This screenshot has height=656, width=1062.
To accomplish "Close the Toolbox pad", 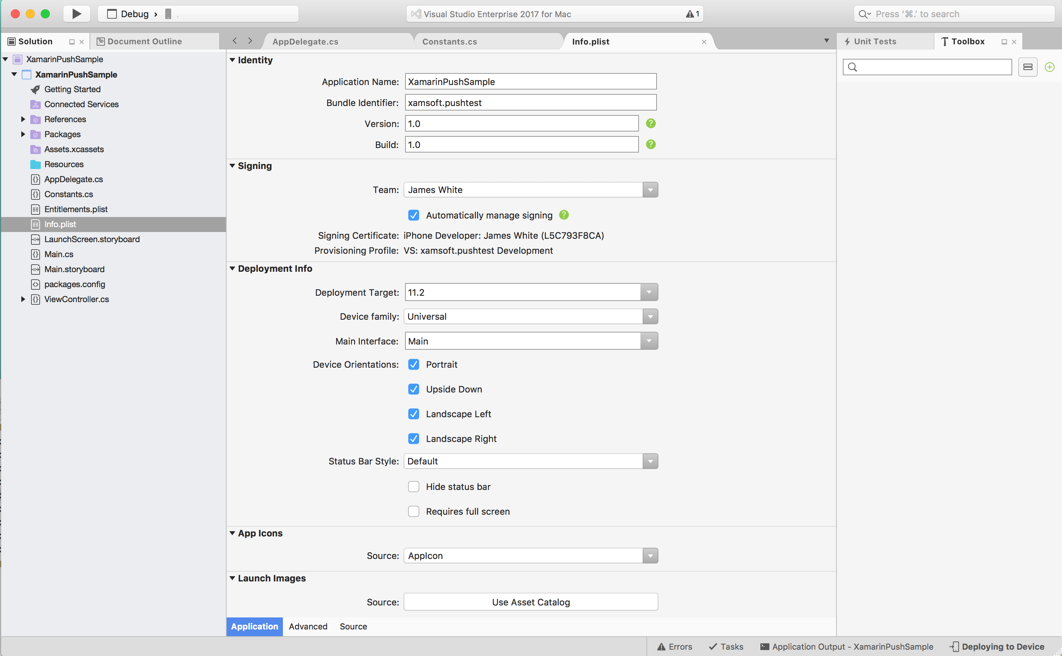I will pyautogui.click(x=1014, y=42).
